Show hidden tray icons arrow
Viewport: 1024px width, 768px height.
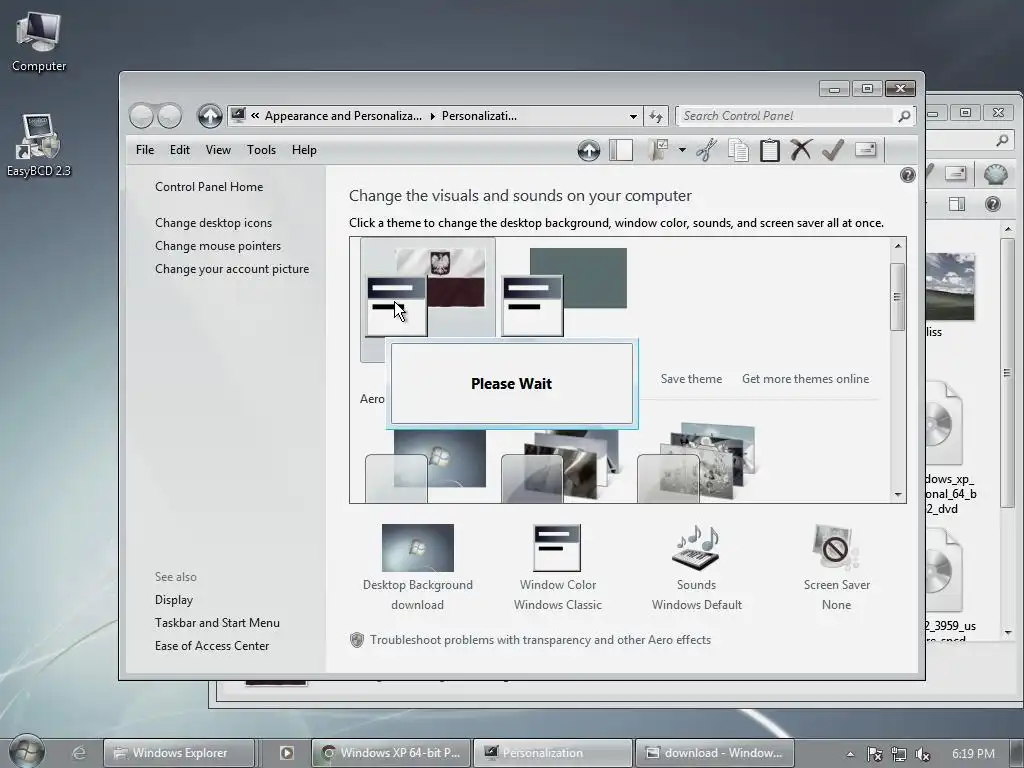pyautogui.click(x=850, y=754)
